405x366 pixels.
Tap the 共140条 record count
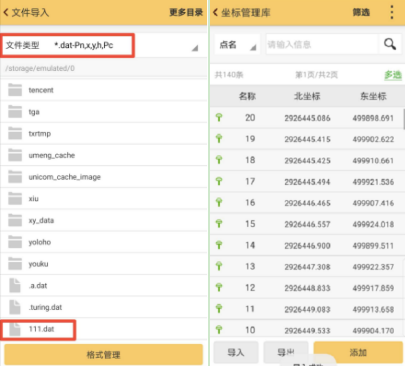coord(229,75)
